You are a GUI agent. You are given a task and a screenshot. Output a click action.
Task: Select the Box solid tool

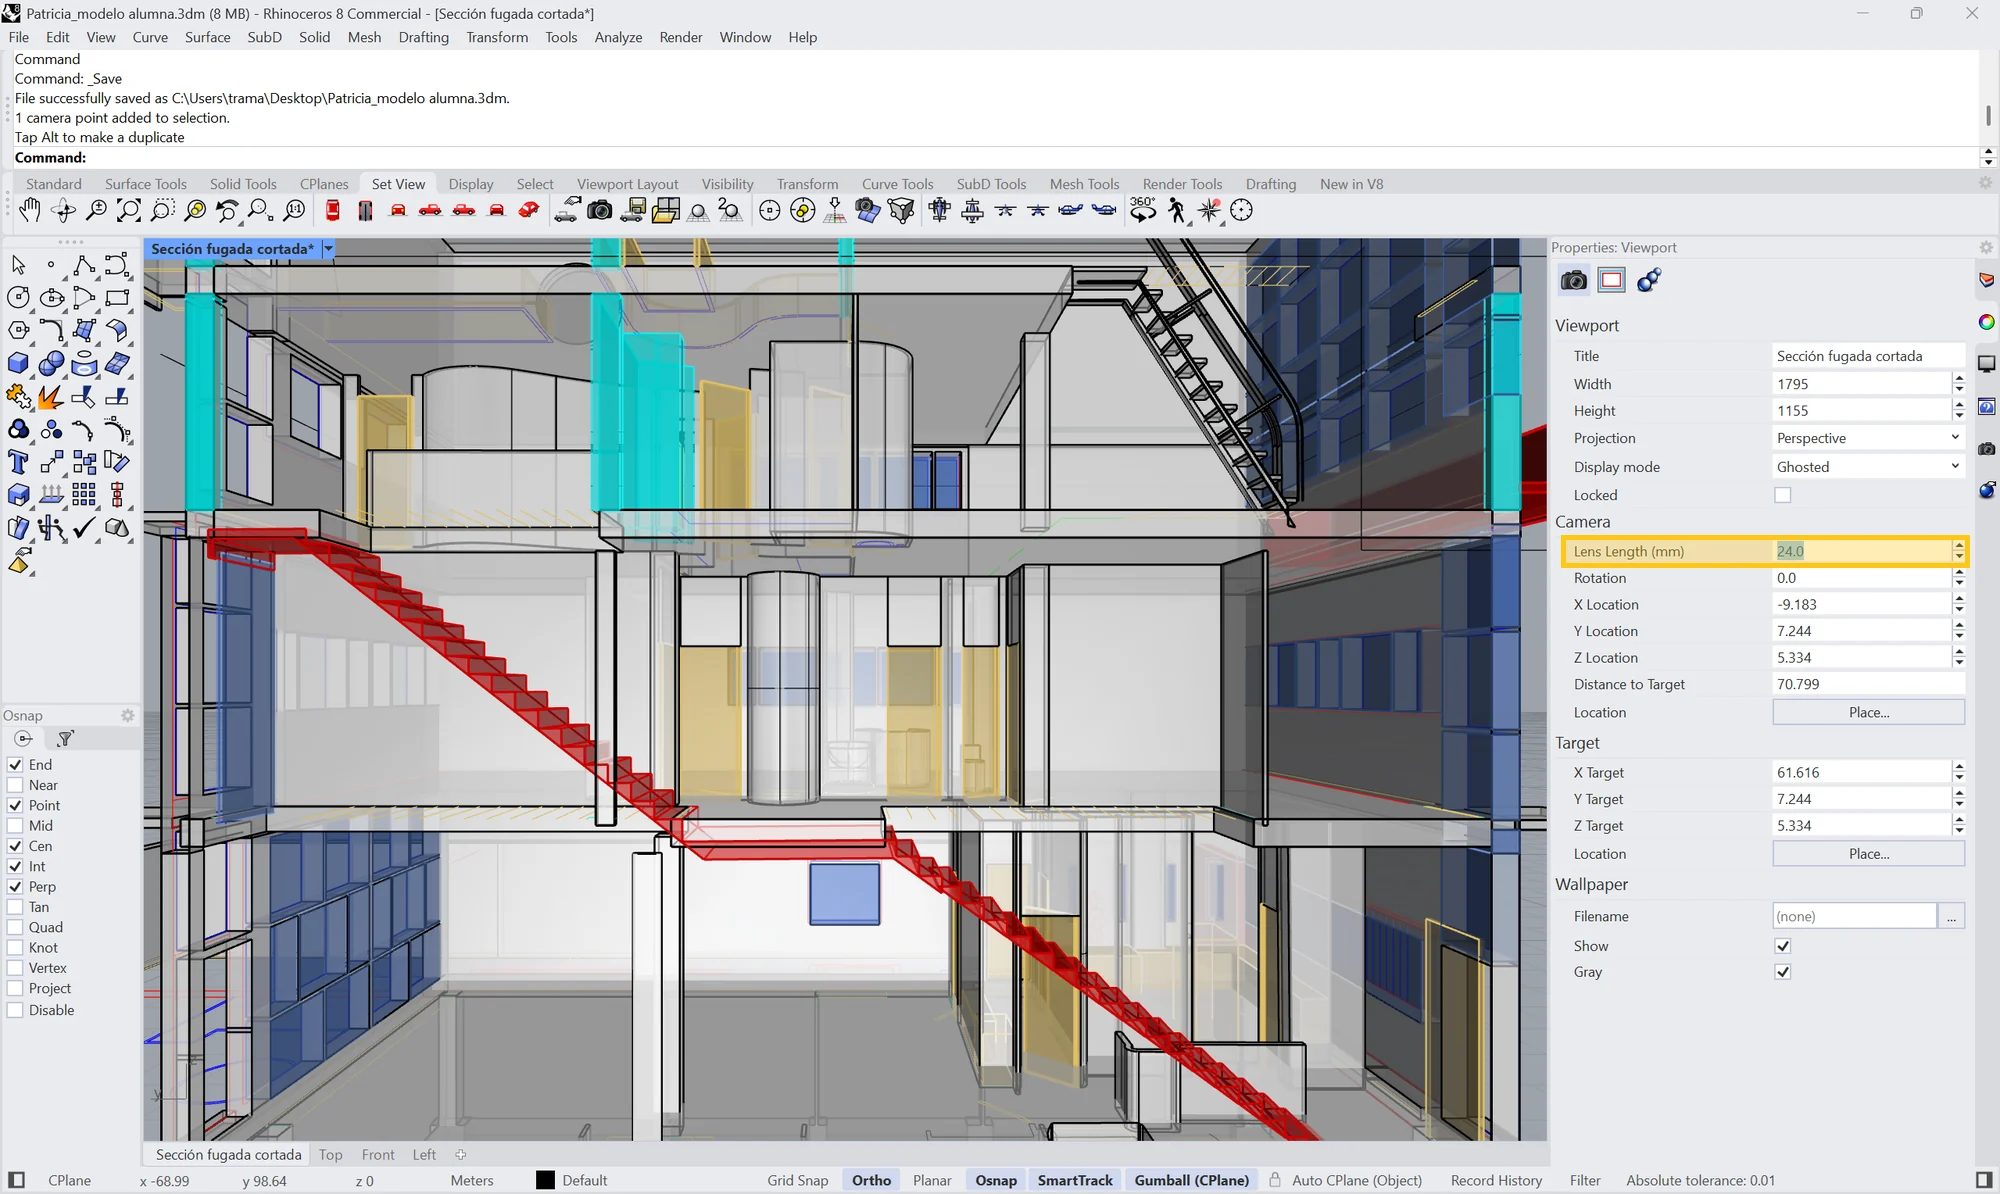[x=18, y=364]
